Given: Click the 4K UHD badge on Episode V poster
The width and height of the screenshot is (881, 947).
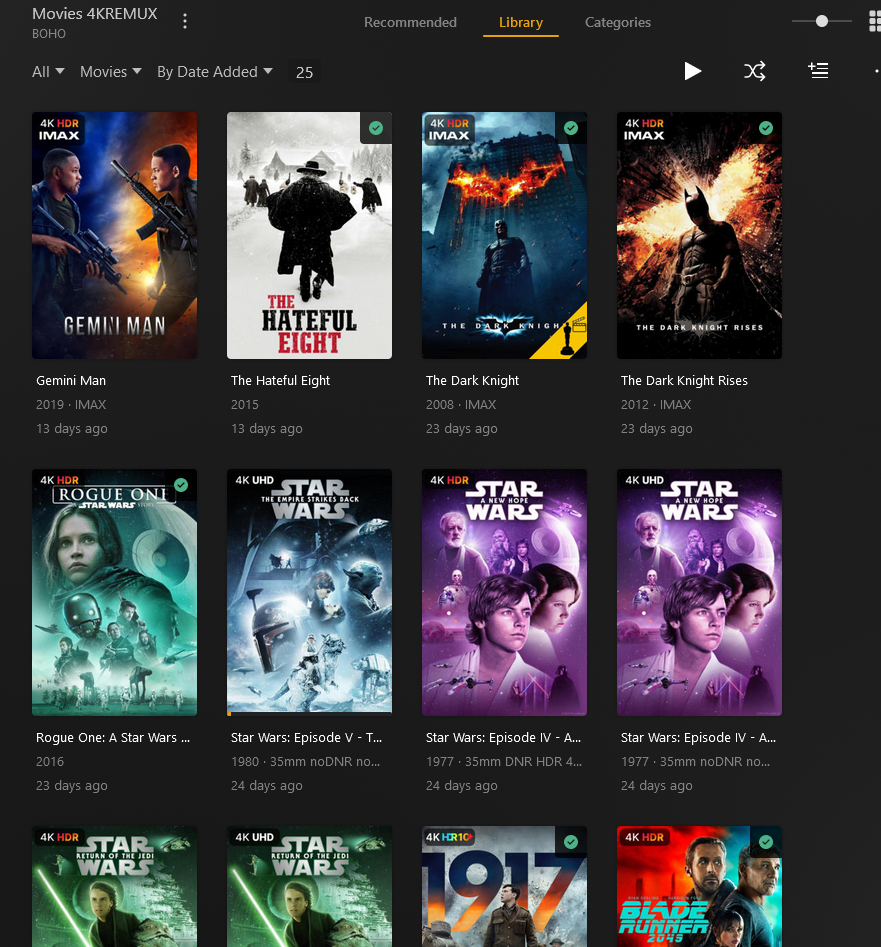Looking at the screenshot, I should (254, 480).
